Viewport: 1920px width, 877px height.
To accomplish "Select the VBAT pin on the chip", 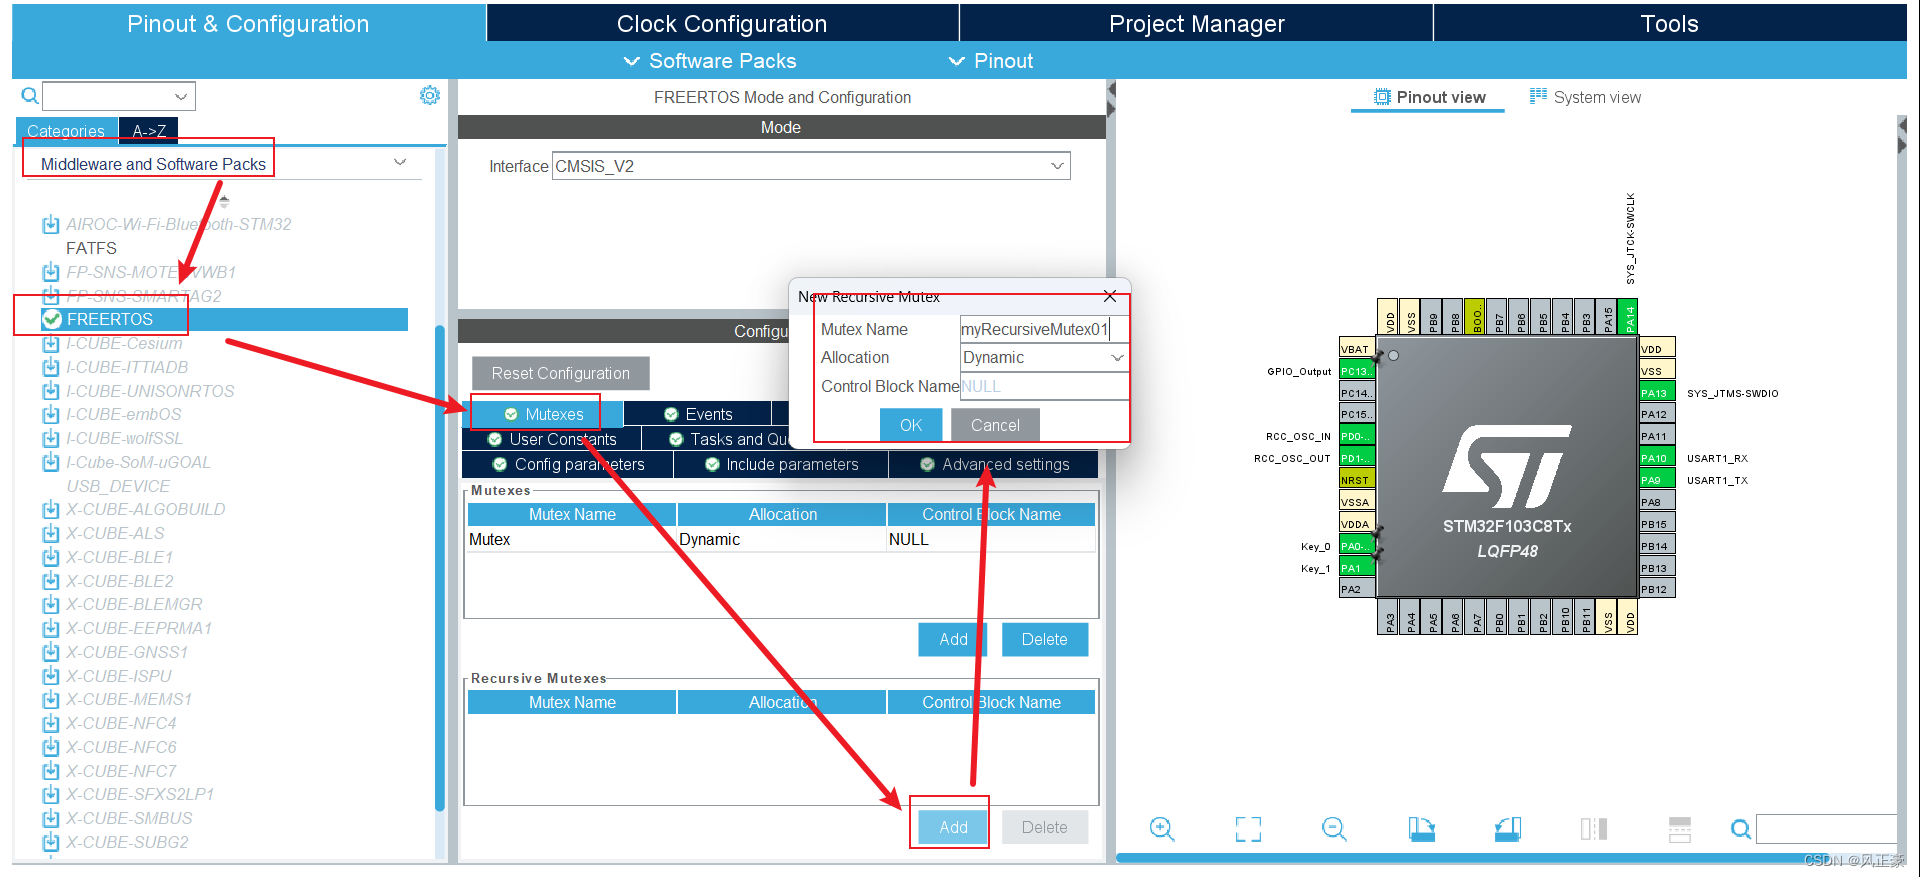I will (x=1357, y=349).
